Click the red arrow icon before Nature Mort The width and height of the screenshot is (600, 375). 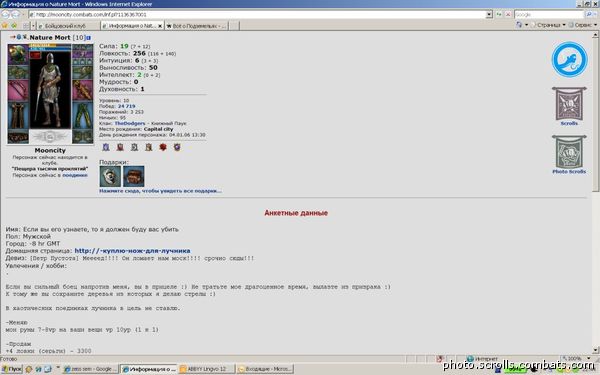point(12,37)
